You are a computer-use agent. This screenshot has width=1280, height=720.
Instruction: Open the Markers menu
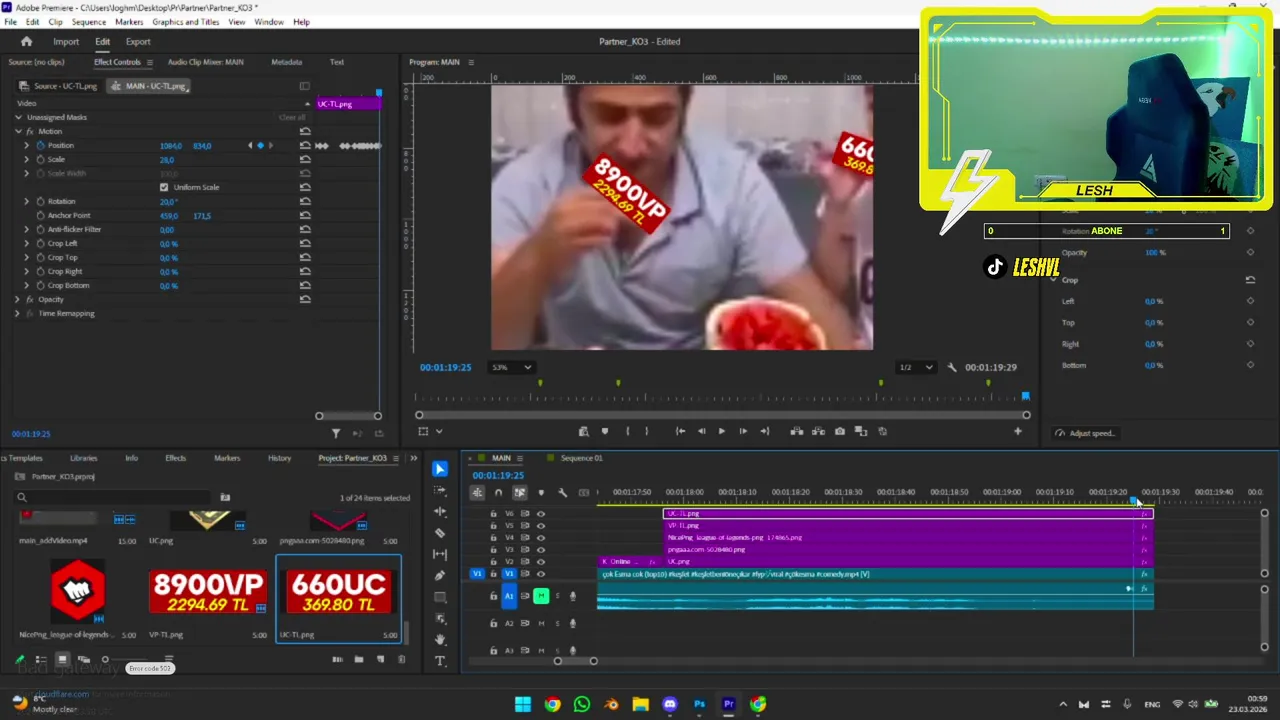129,21
